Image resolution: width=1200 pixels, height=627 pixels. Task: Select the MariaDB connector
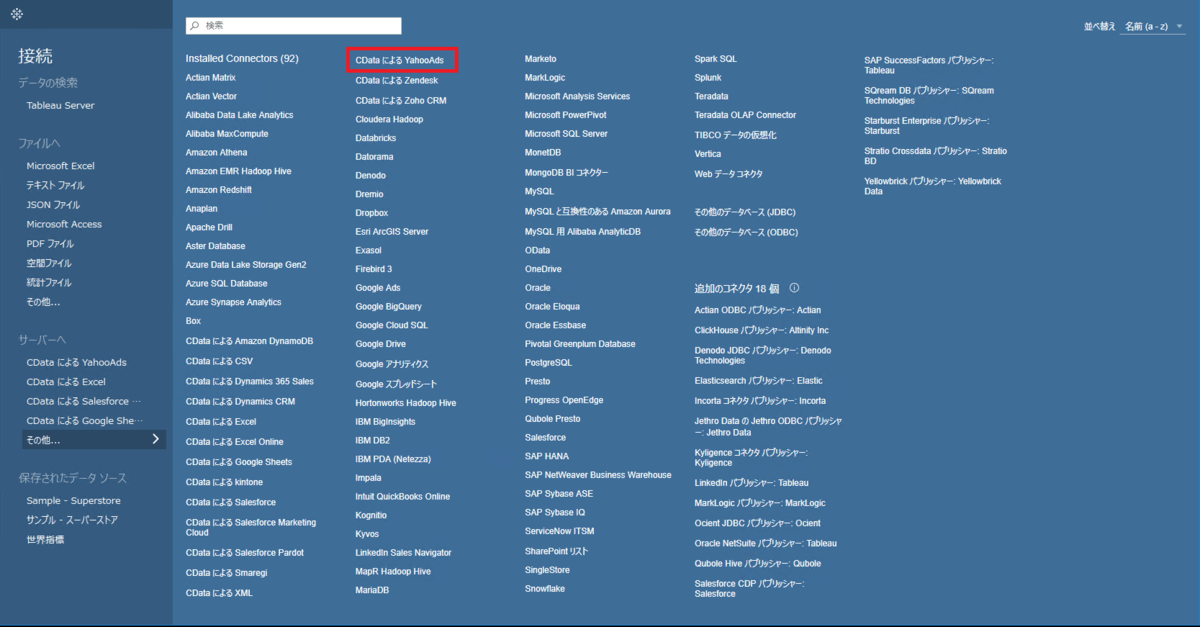pyautogui.click(x=372, y=590)
